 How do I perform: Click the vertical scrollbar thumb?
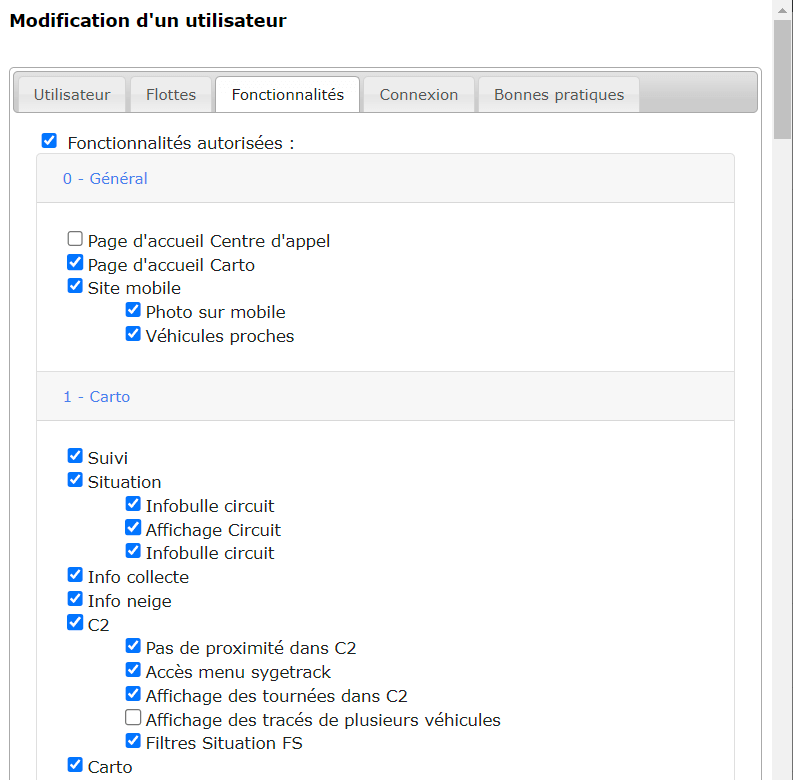(782, 80)
